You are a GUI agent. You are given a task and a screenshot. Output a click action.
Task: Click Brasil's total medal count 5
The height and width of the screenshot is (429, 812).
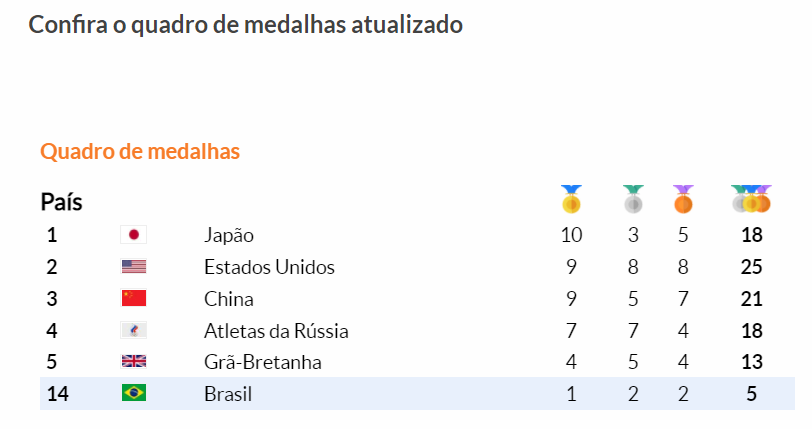(x=751, y=394)
